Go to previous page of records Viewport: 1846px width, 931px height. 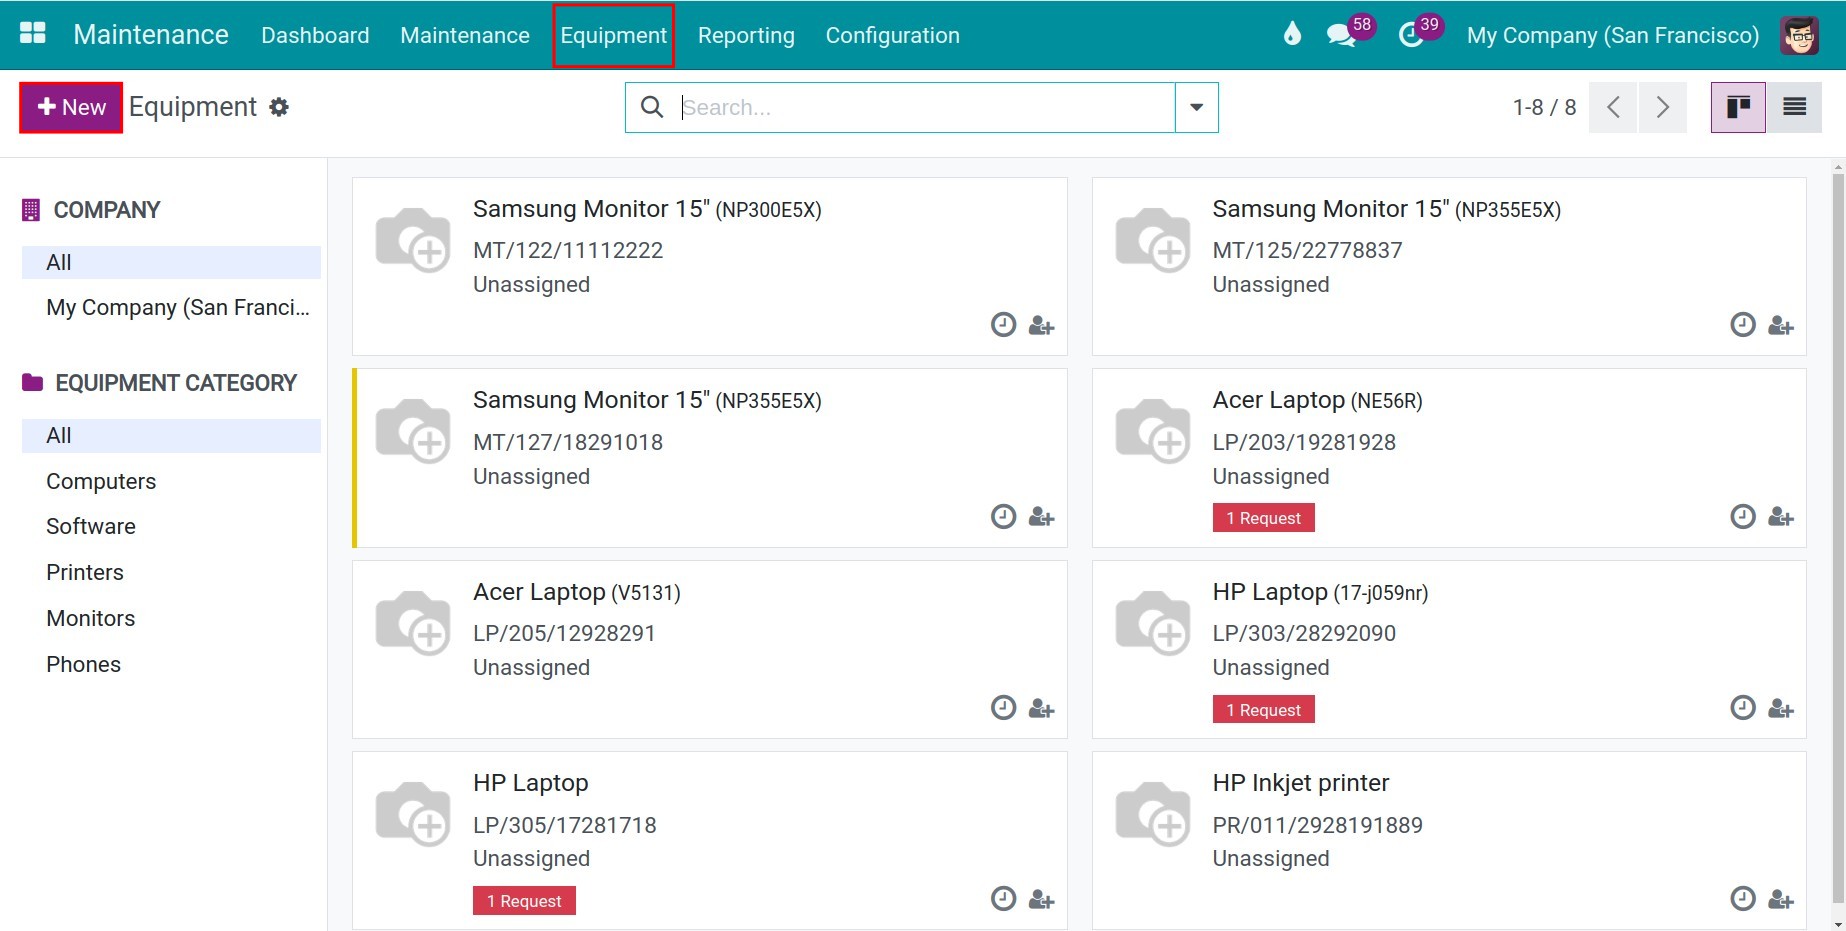point(1613,107)
